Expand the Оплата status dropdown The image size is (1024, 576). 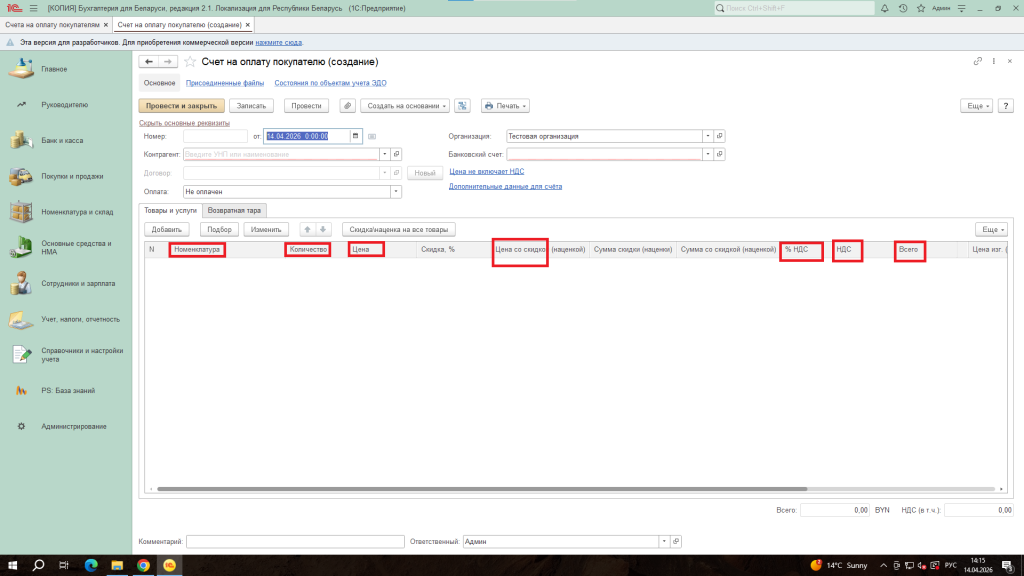pos(395,191)
